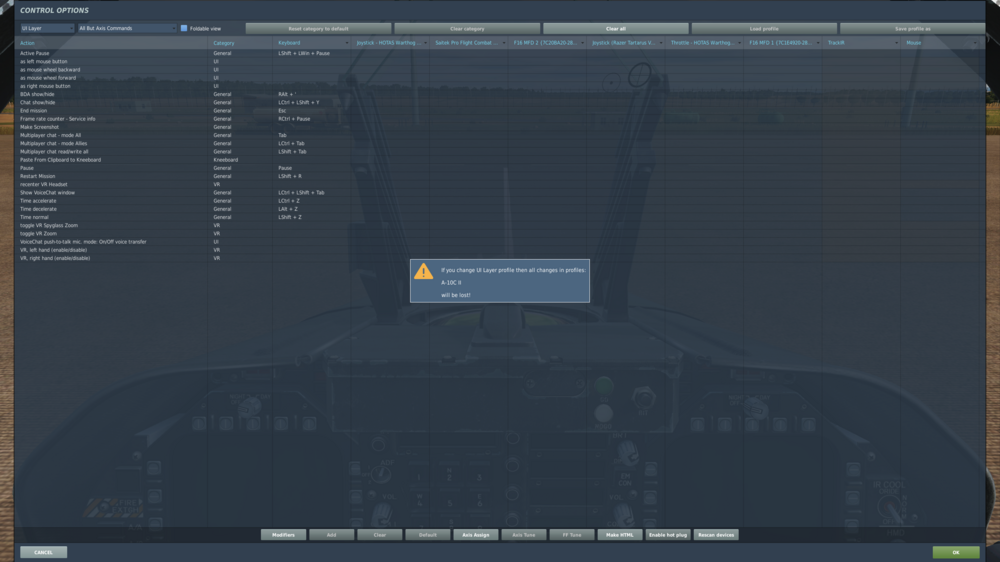Select Frame rate counter - Service info row

[x=499, y=119]
